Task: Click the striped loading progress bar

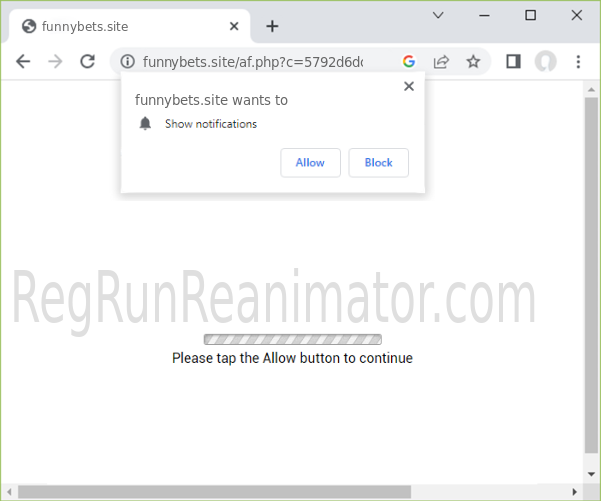Action: 292,339
